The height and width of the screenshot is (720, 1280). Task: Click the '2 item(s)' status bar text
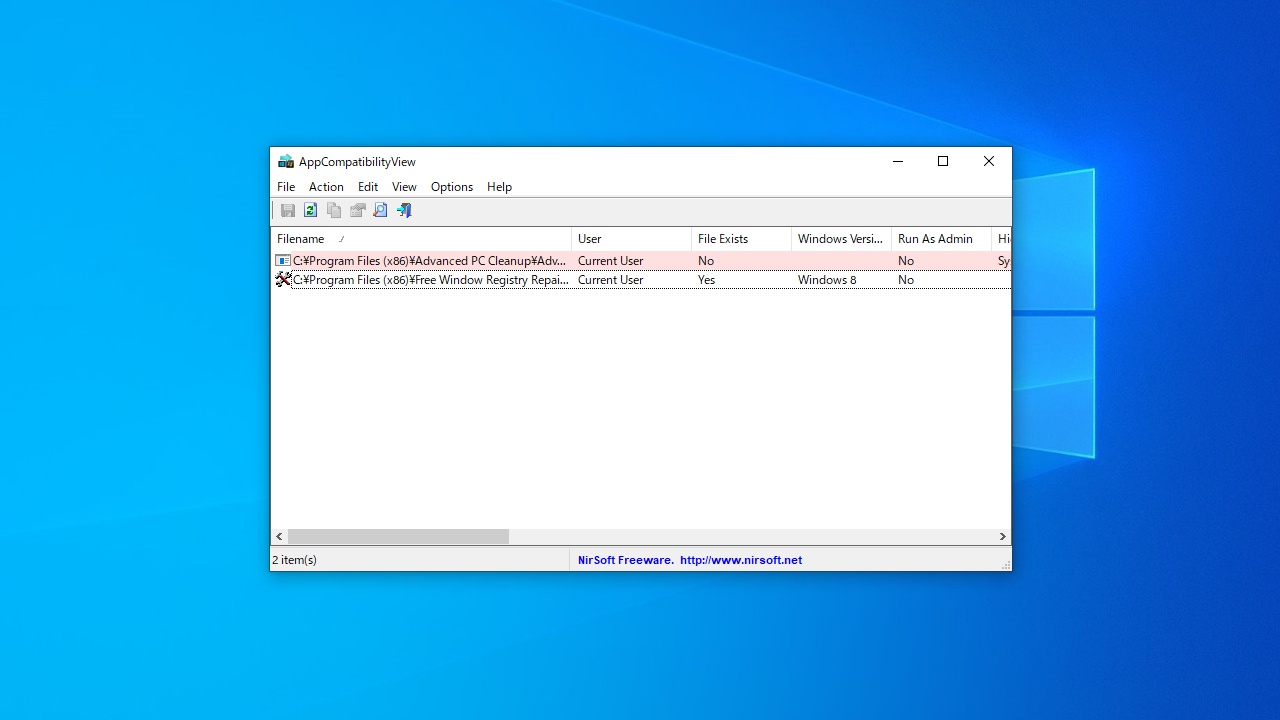294,560
